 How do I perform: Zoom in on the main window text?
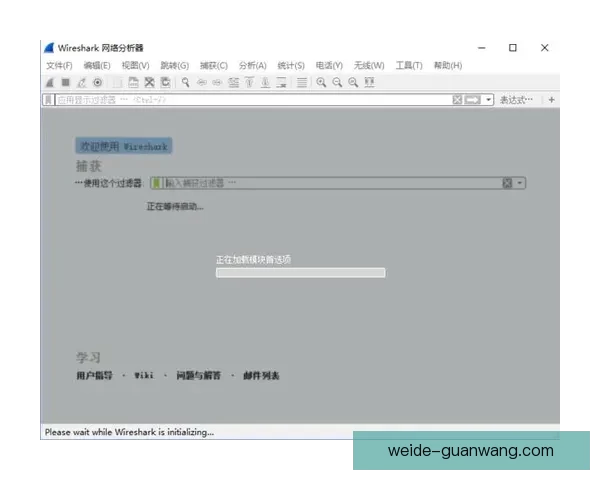pos(321,82)
